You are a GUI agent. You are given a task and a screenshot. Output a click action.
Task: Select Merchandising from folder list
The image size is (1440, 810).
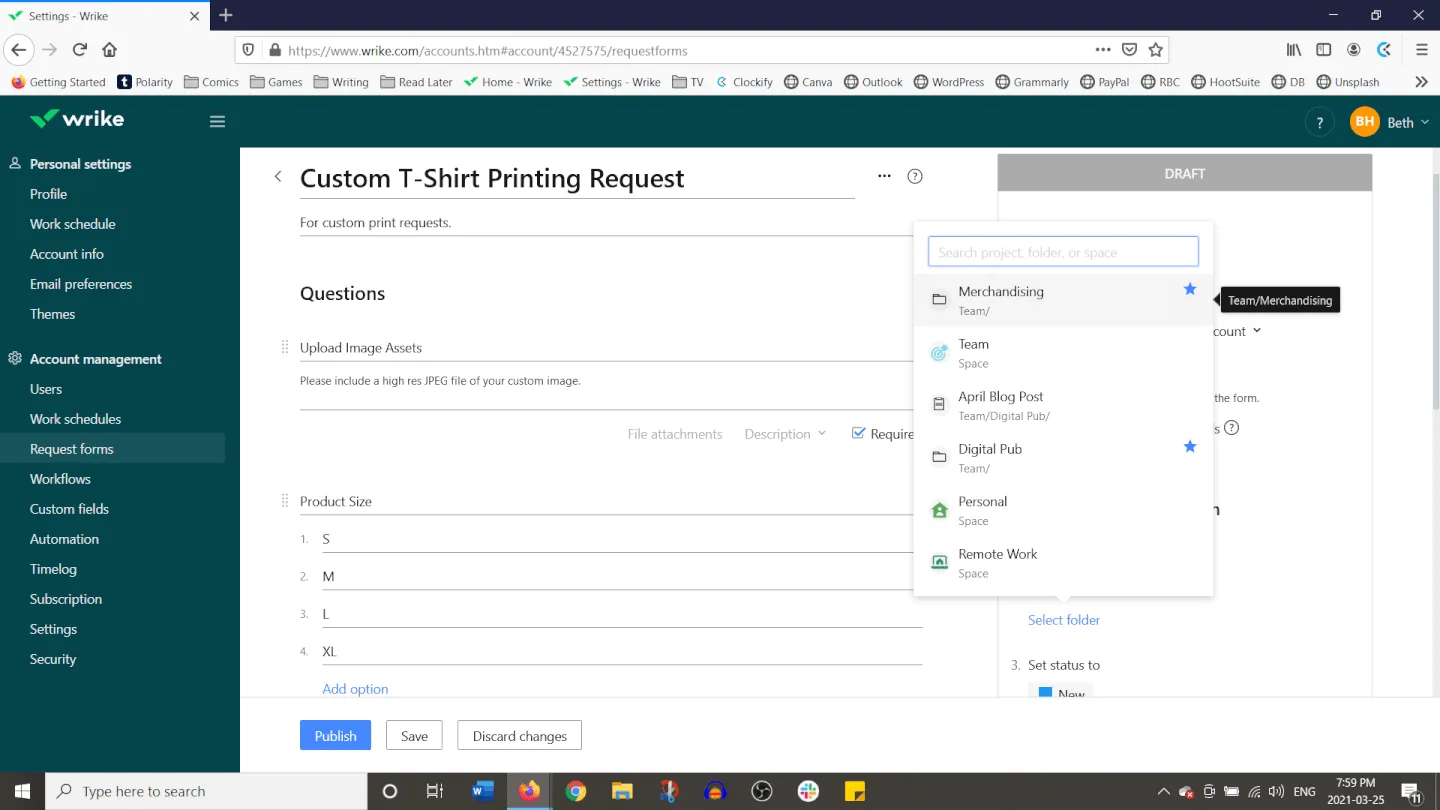point(1063,300)
